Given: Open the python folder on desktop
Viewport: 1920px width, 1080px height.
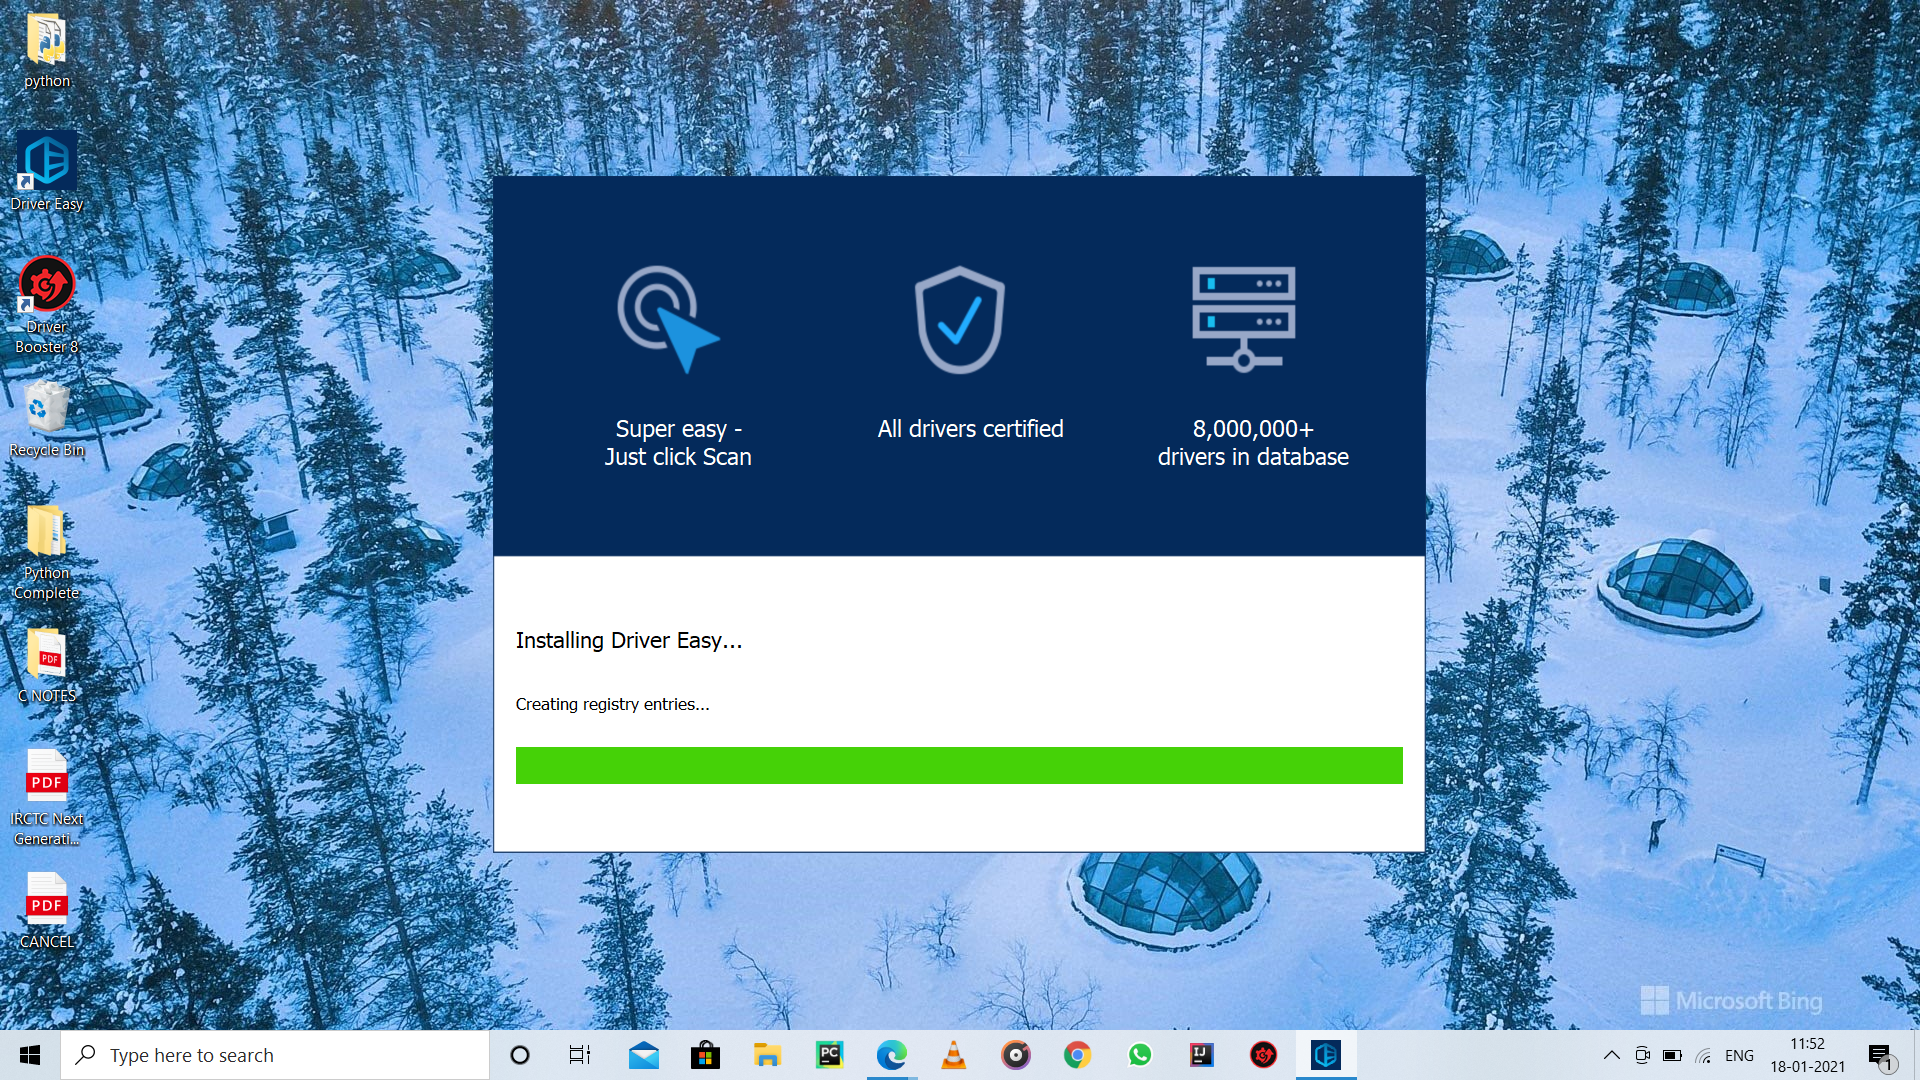Looking at the screenshot, I should click(46, 50).
